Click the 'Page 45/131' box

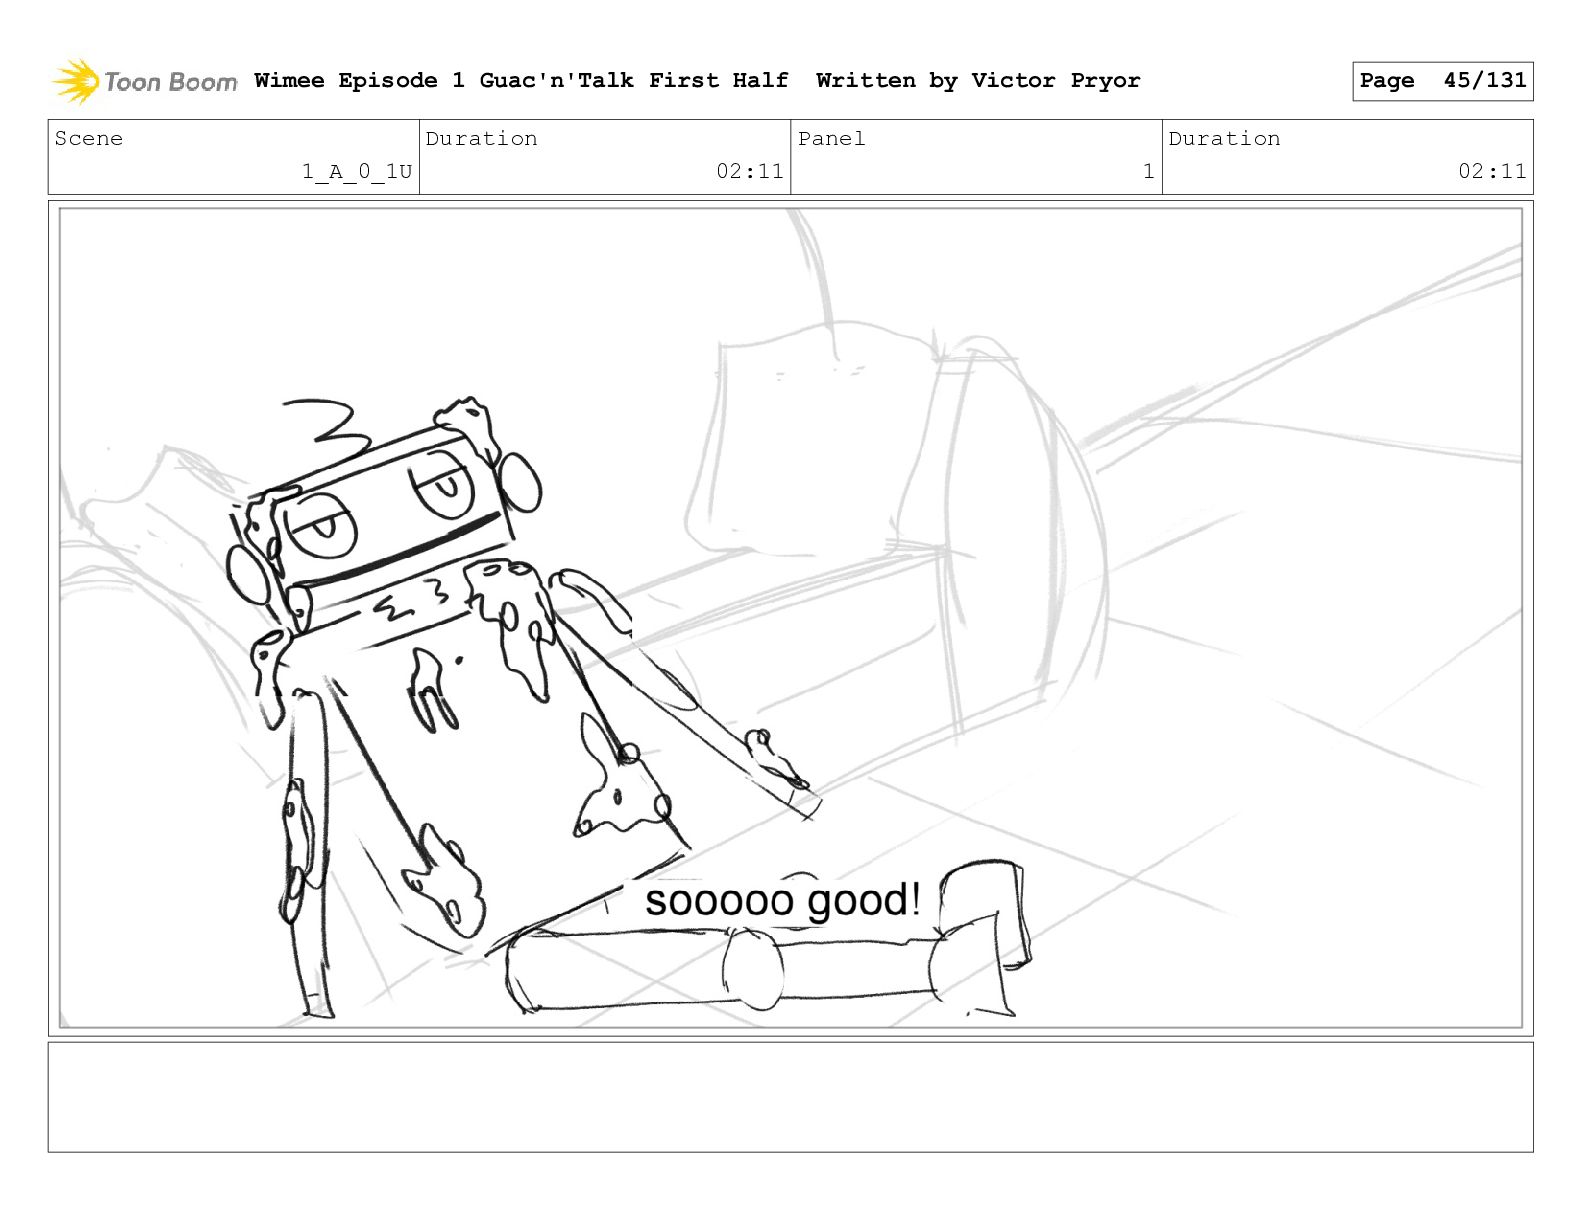coord(1442,81)
